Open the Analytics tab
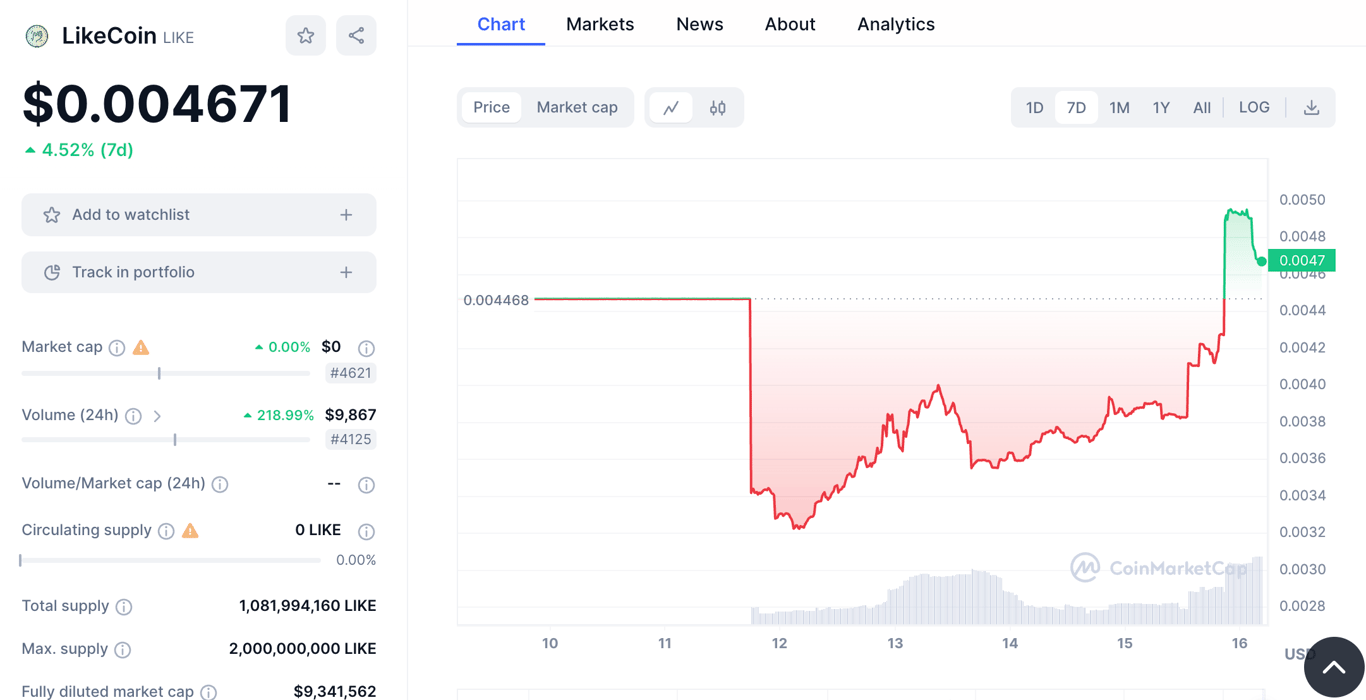Viewport: 1366px width, 700px height. 896,24
